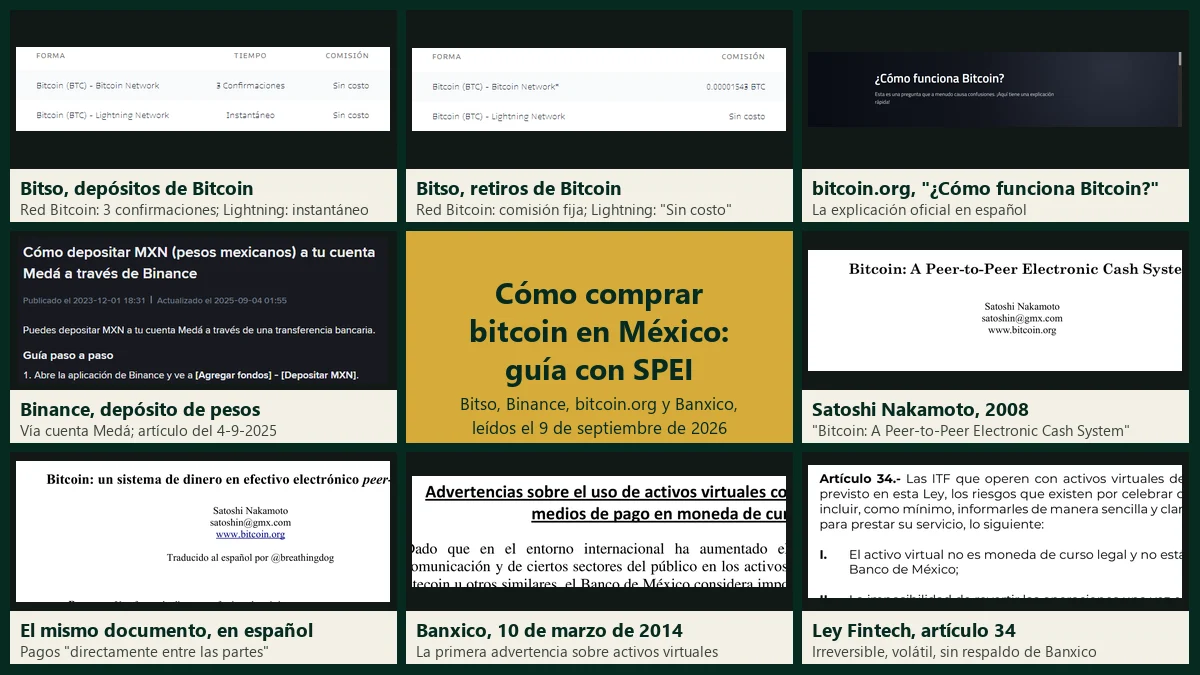Click 'Publicado el 2023-12-01 18:31' date
Viewport: 1200px width, 675px height.
84,300
